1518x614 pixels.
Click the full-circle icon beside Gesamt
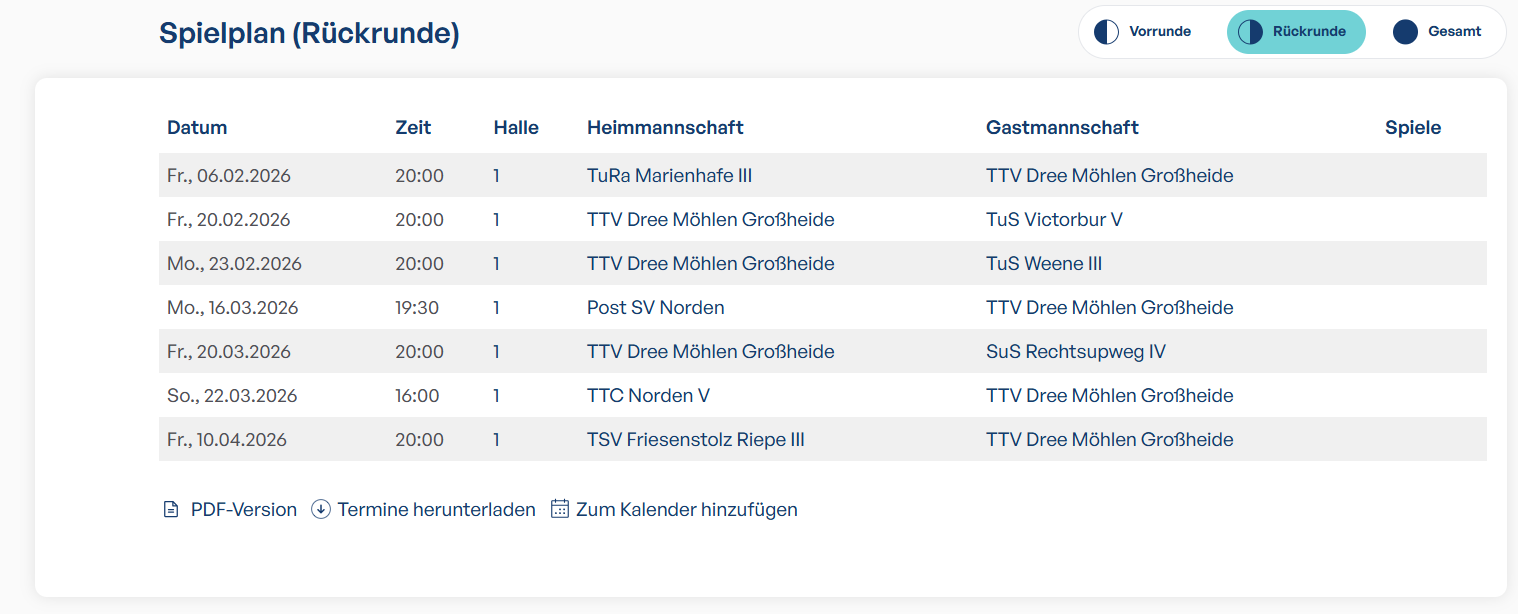point(1405,32)
